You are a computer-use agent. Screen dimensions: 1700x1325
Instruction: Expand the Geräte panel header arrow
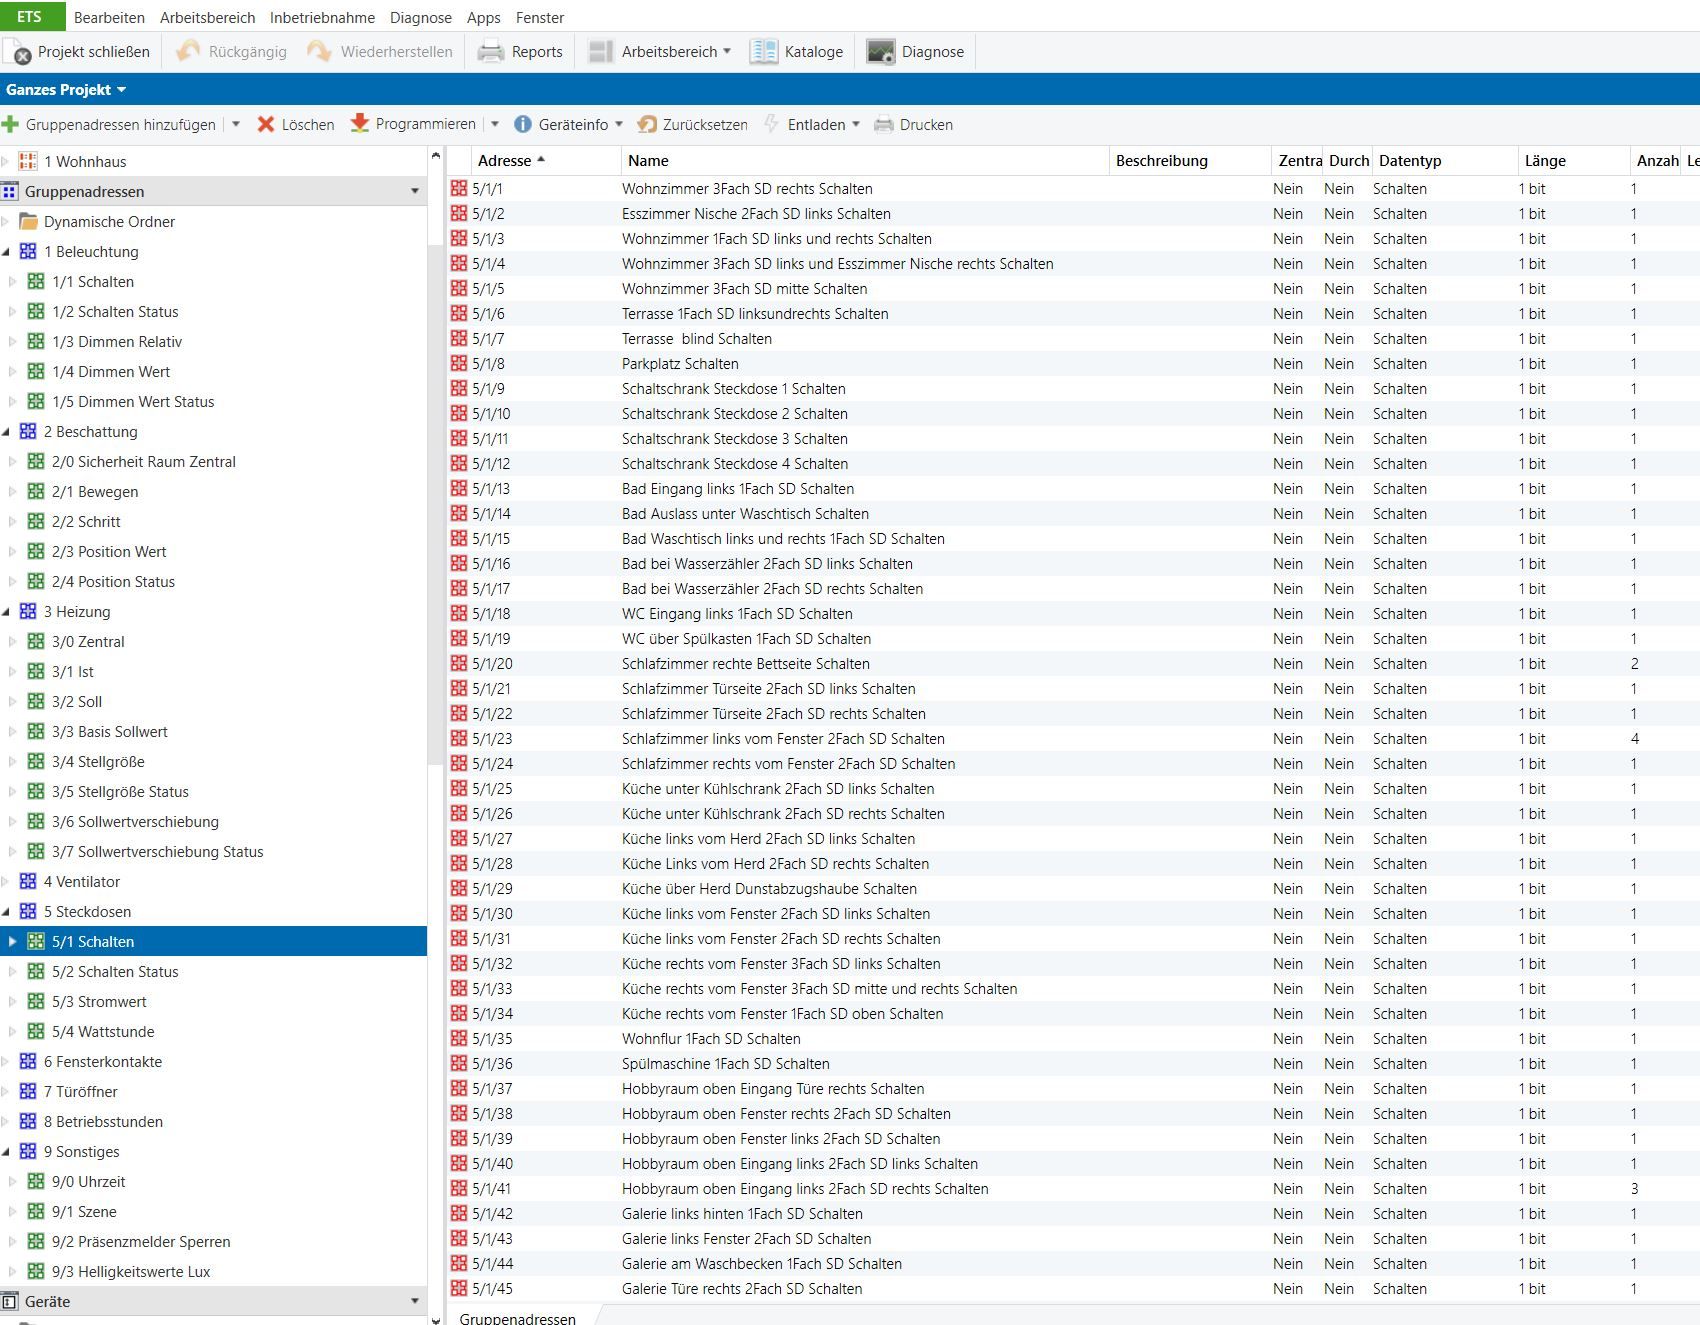[x=415, y=1301]
